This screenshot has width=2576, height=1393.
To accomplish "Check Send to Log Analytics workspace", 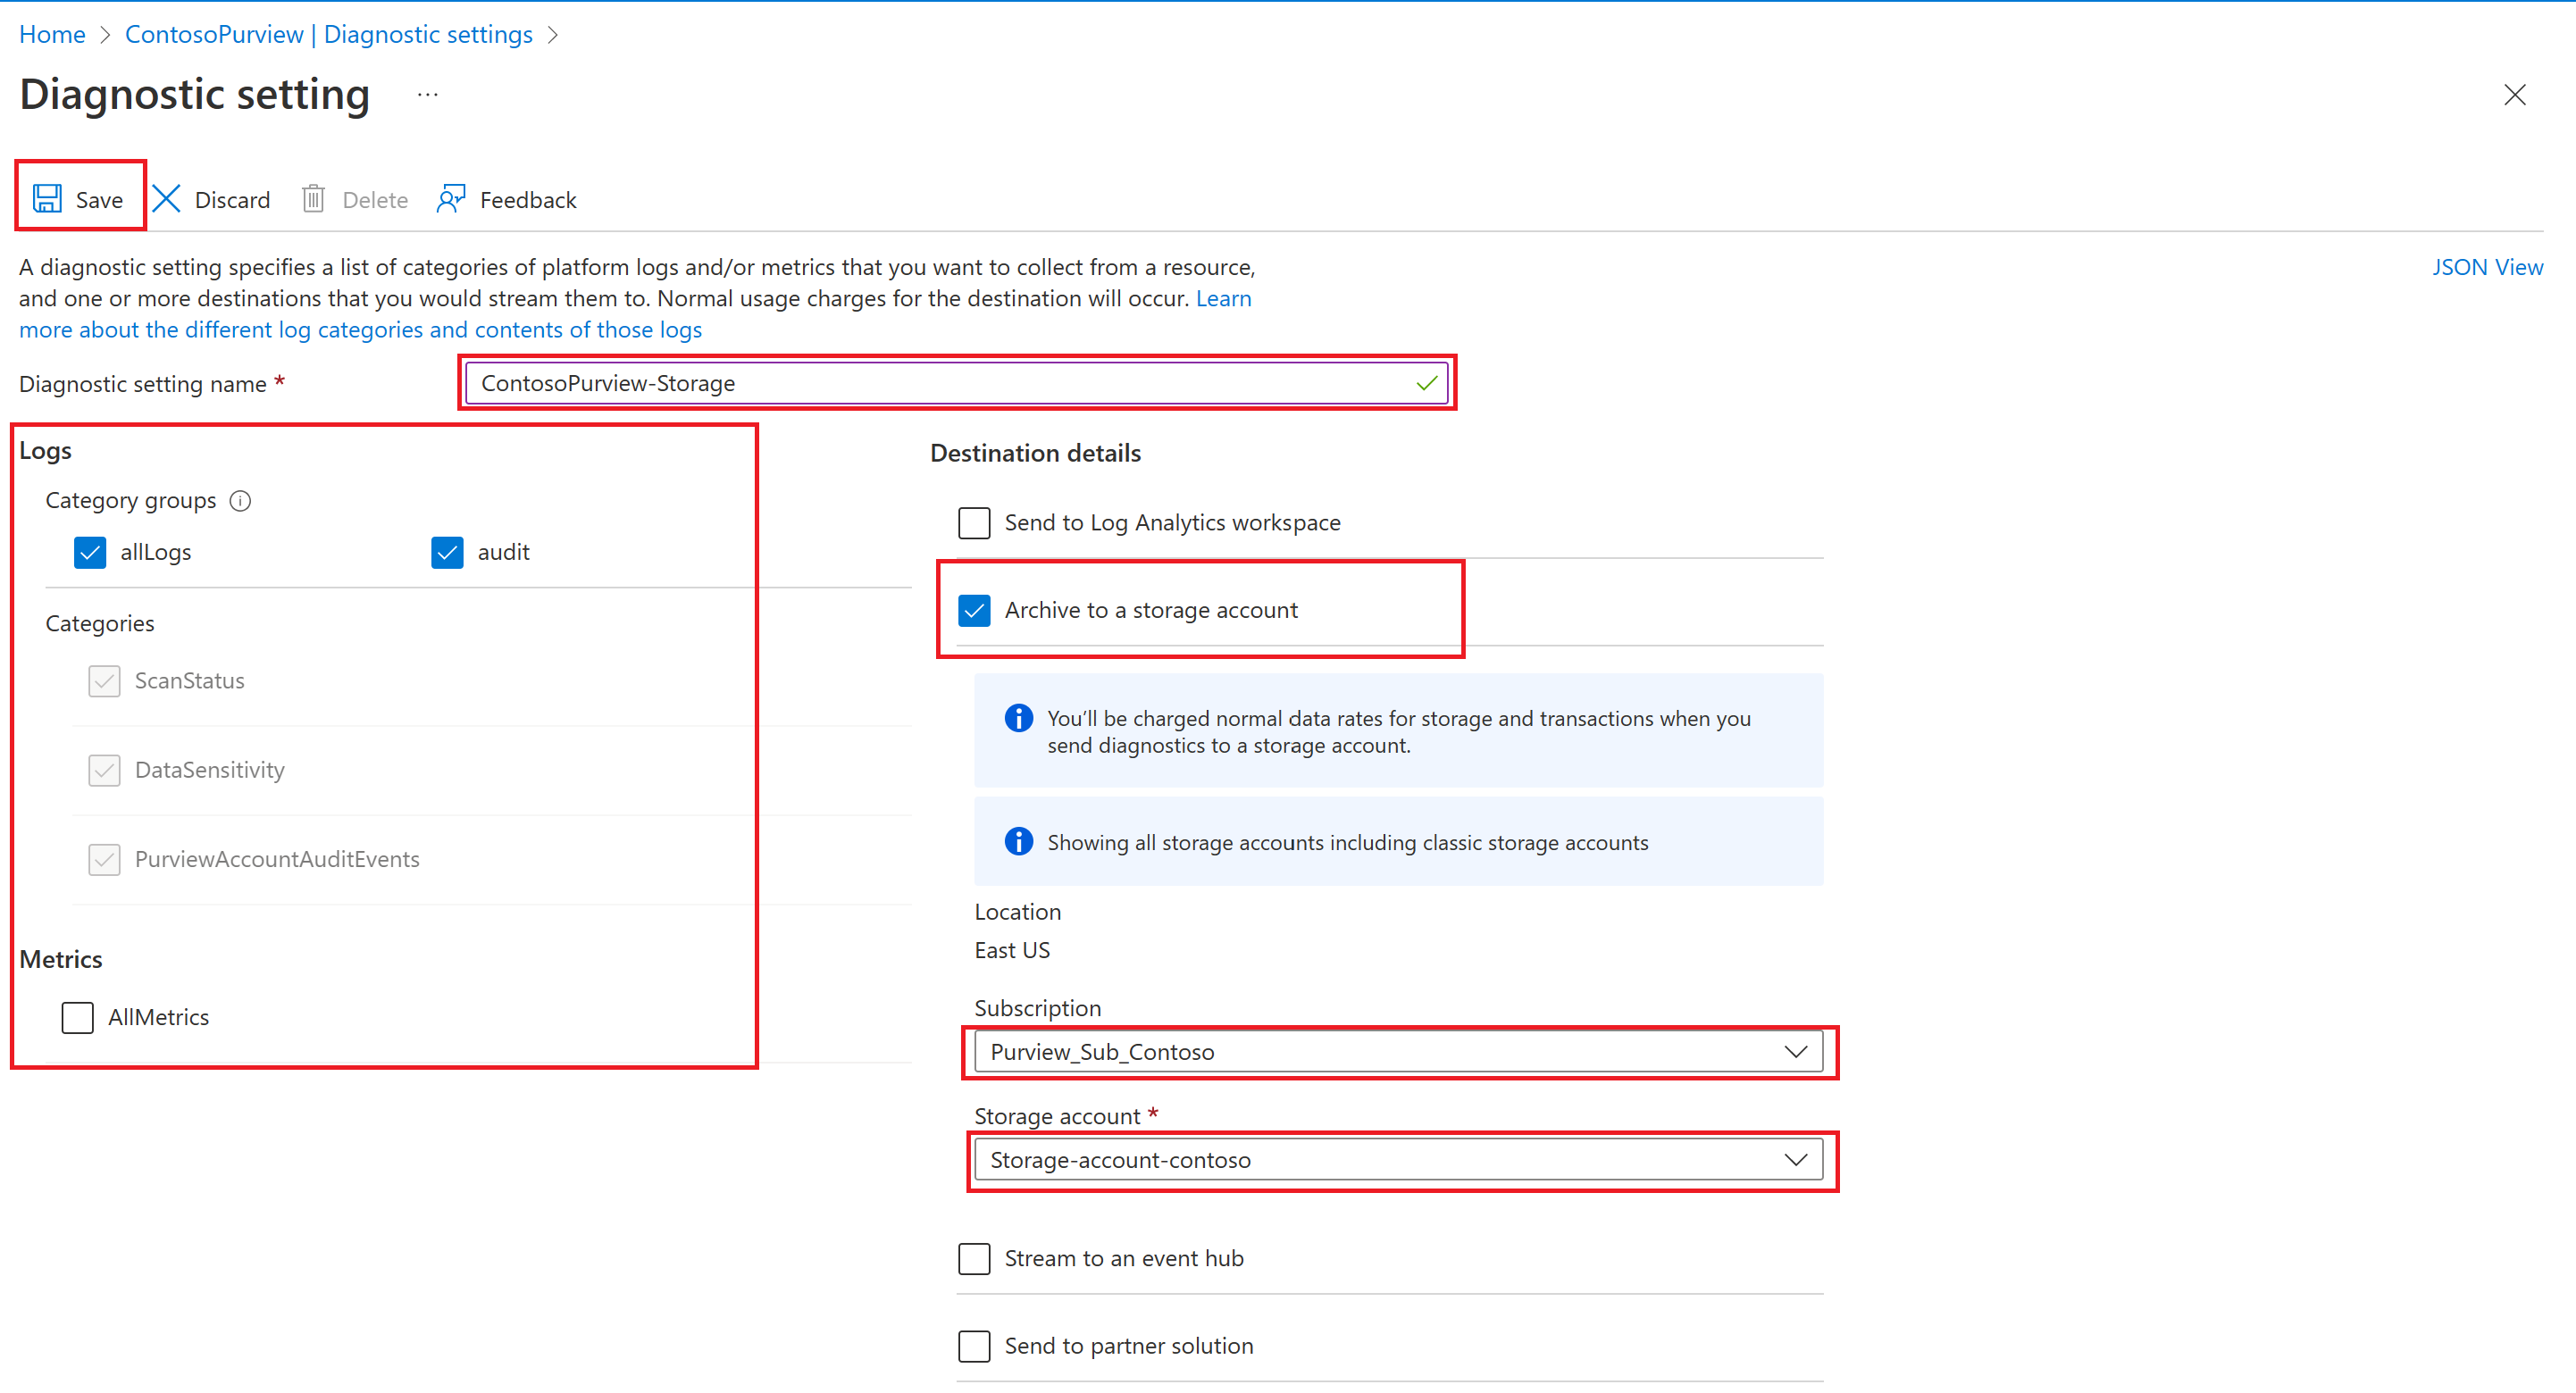I will [x=974, y=522].
